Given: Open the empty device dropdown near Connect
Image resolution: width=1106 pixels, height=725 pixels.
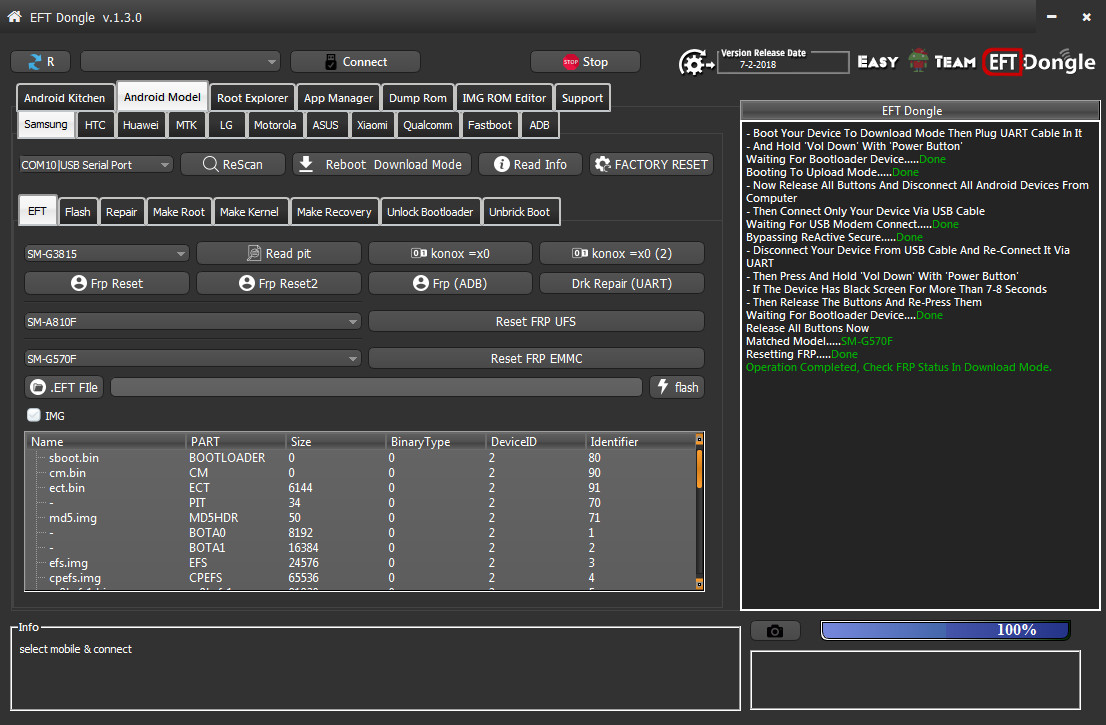Looking at the screenshot, I should 181,62.
